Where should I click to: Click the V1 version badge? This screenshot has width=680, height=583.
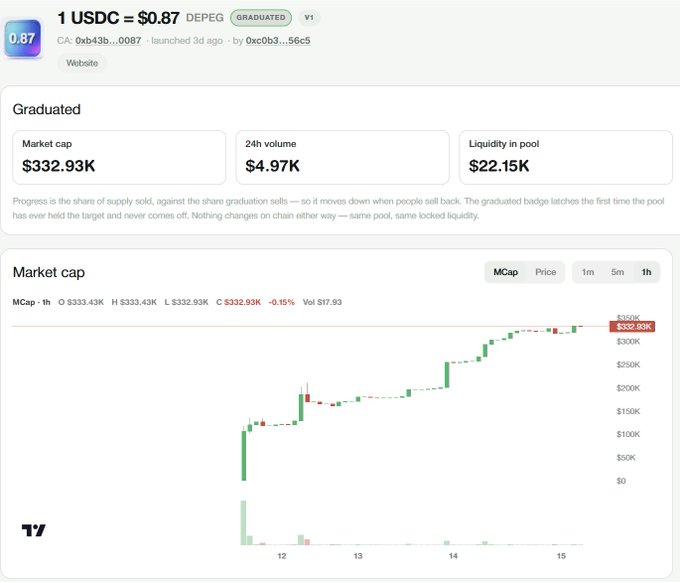(309, 18)
